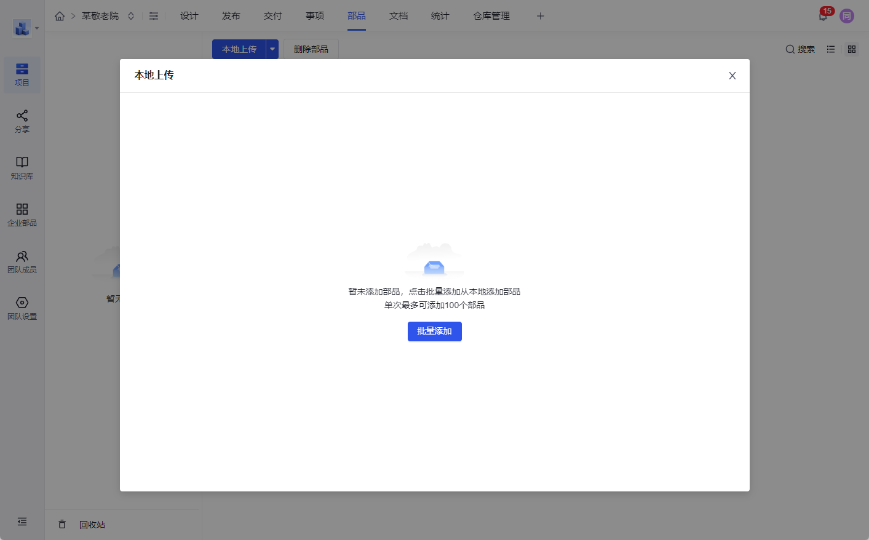Viewport: 869px width, 540px height.
Task: Expand the project name switcher chevron
Action: pyautogui.click(x=131, y=16)
